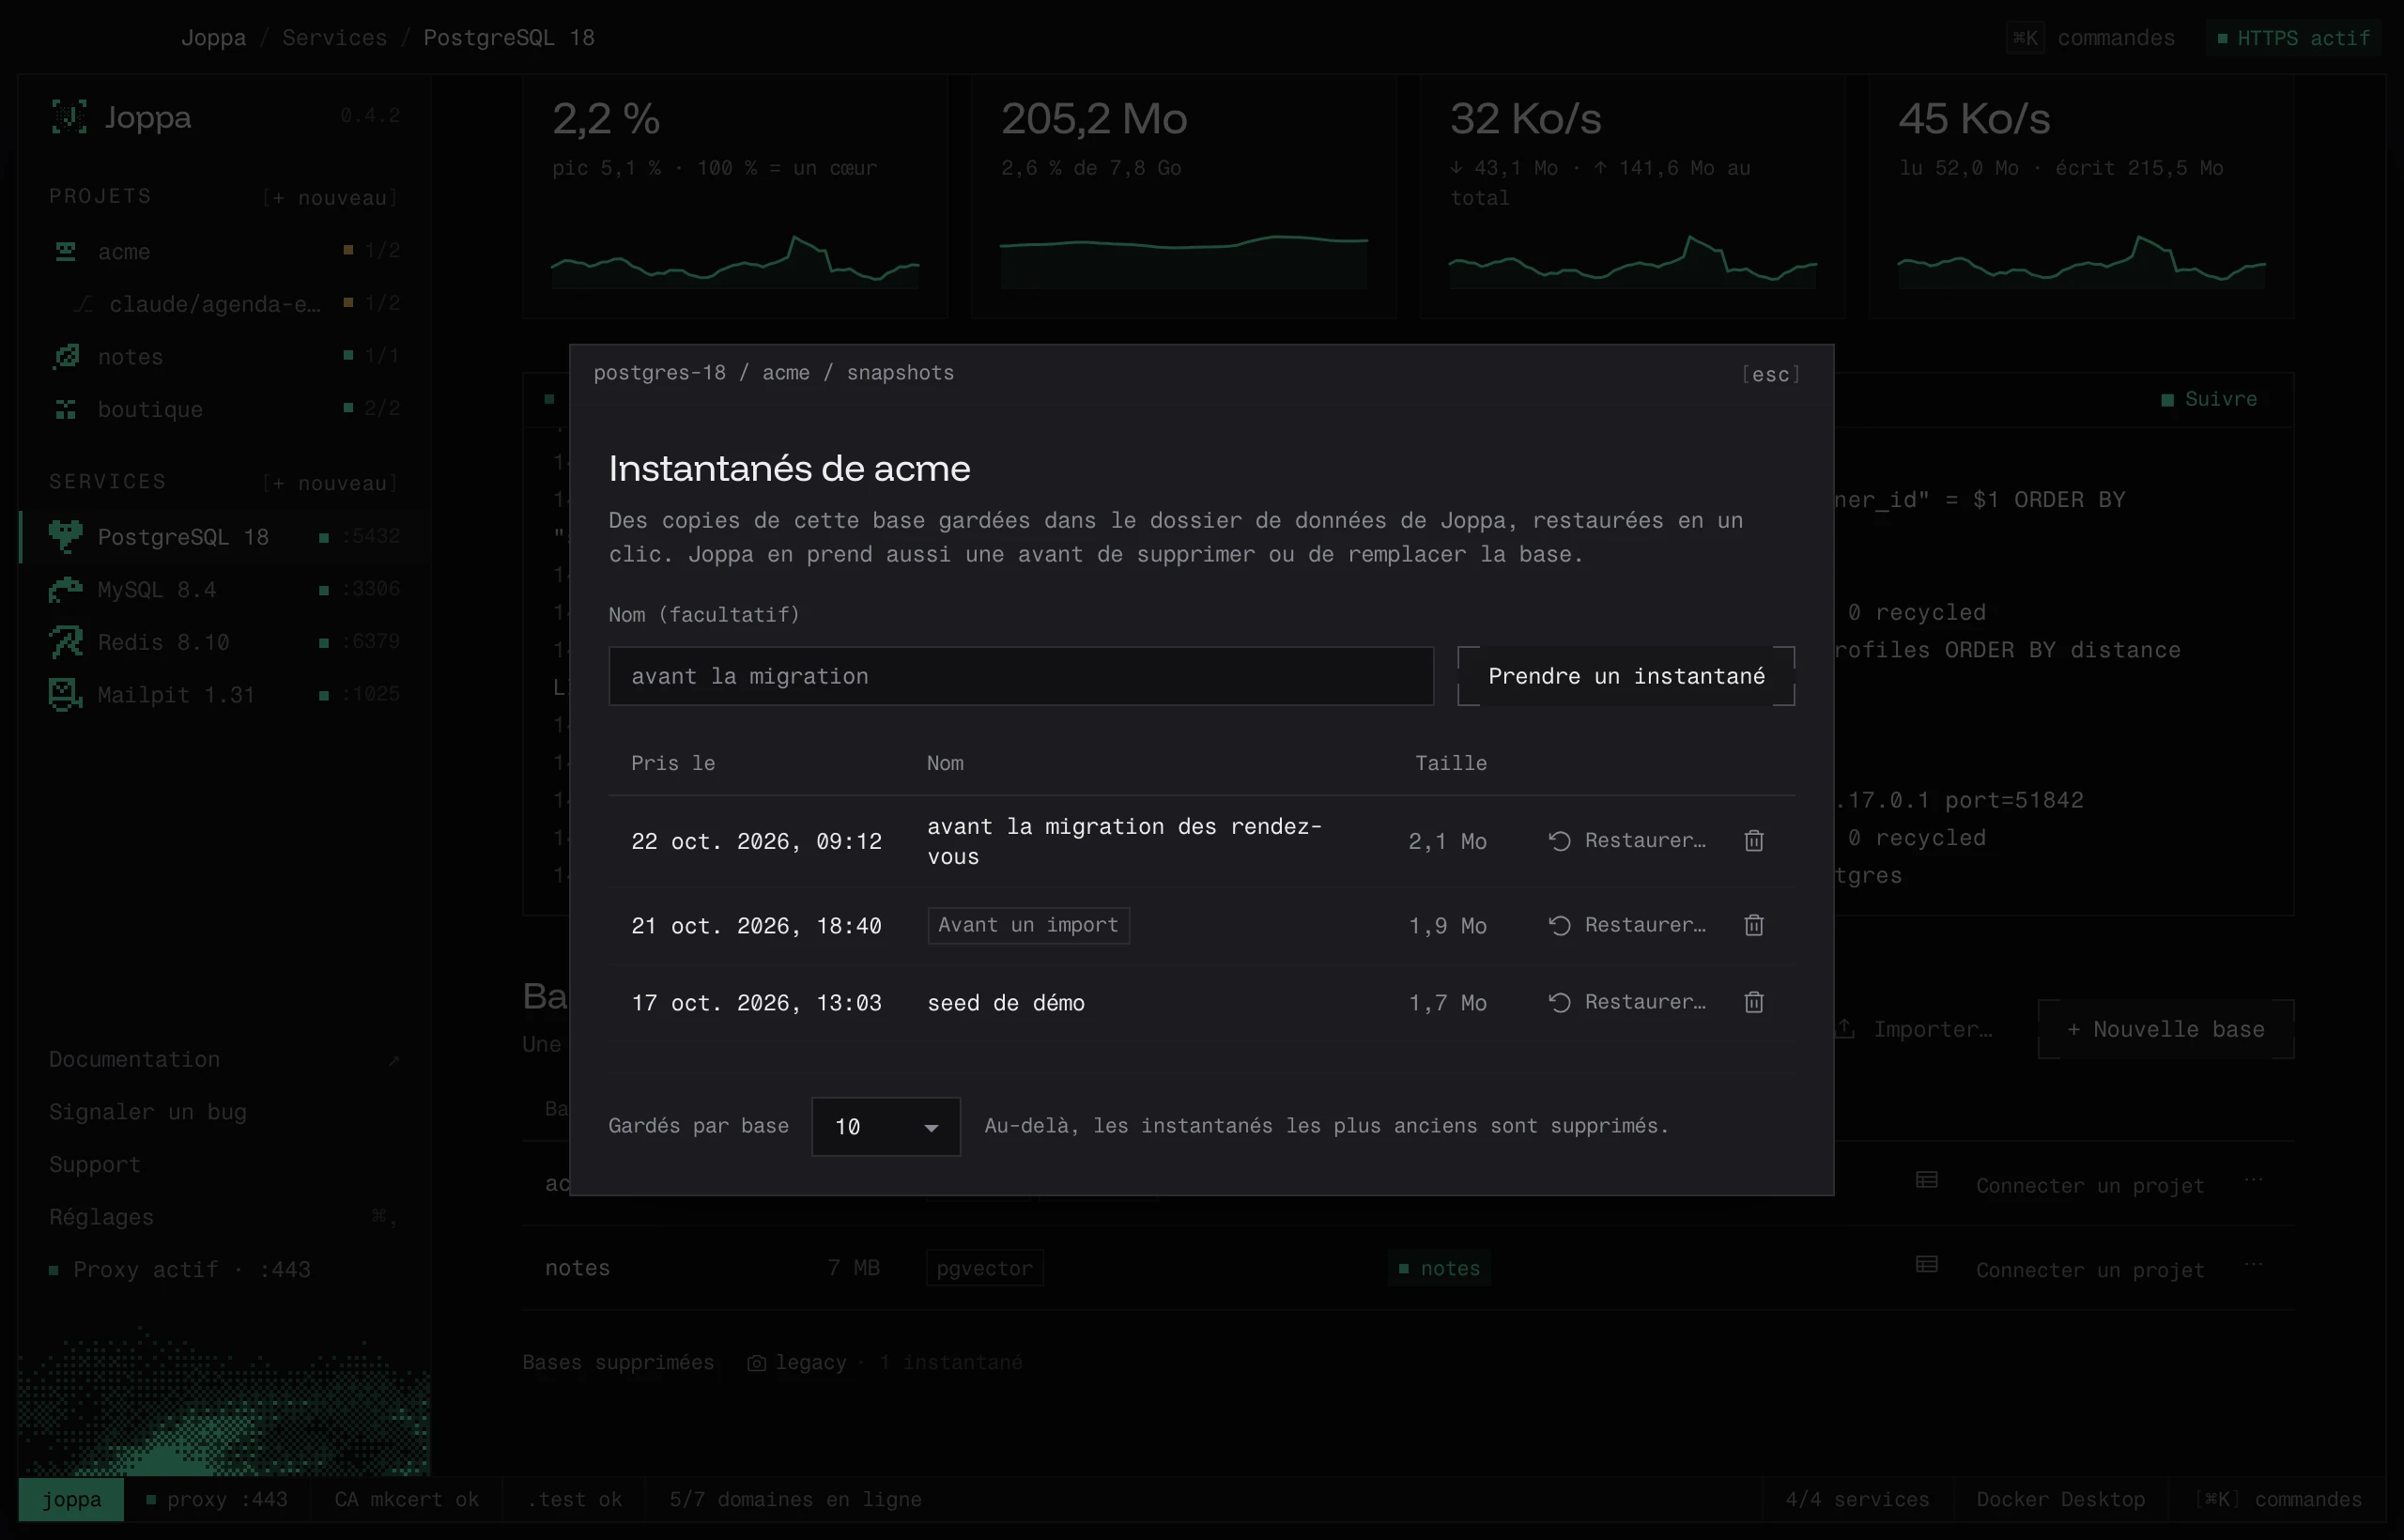Open the Documentation link
This screenshot has height=1540, width=2404.
(x=224, y=1059)
